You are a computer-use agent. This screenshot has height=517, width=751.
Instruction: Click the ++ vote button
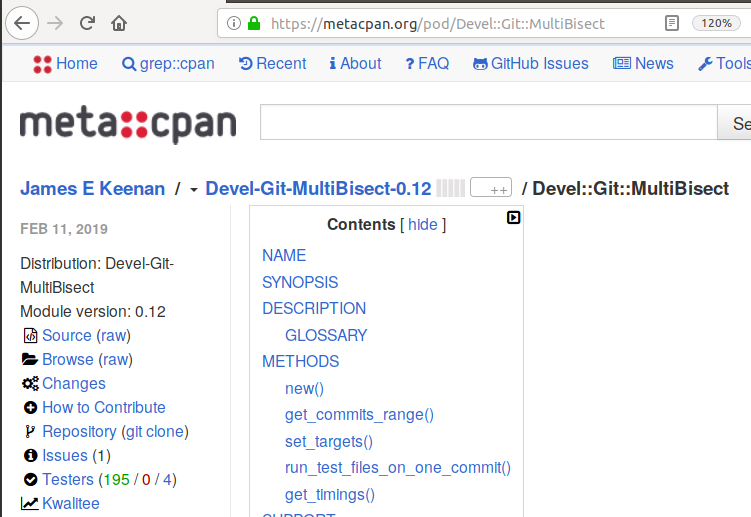[x=491, y=188]
